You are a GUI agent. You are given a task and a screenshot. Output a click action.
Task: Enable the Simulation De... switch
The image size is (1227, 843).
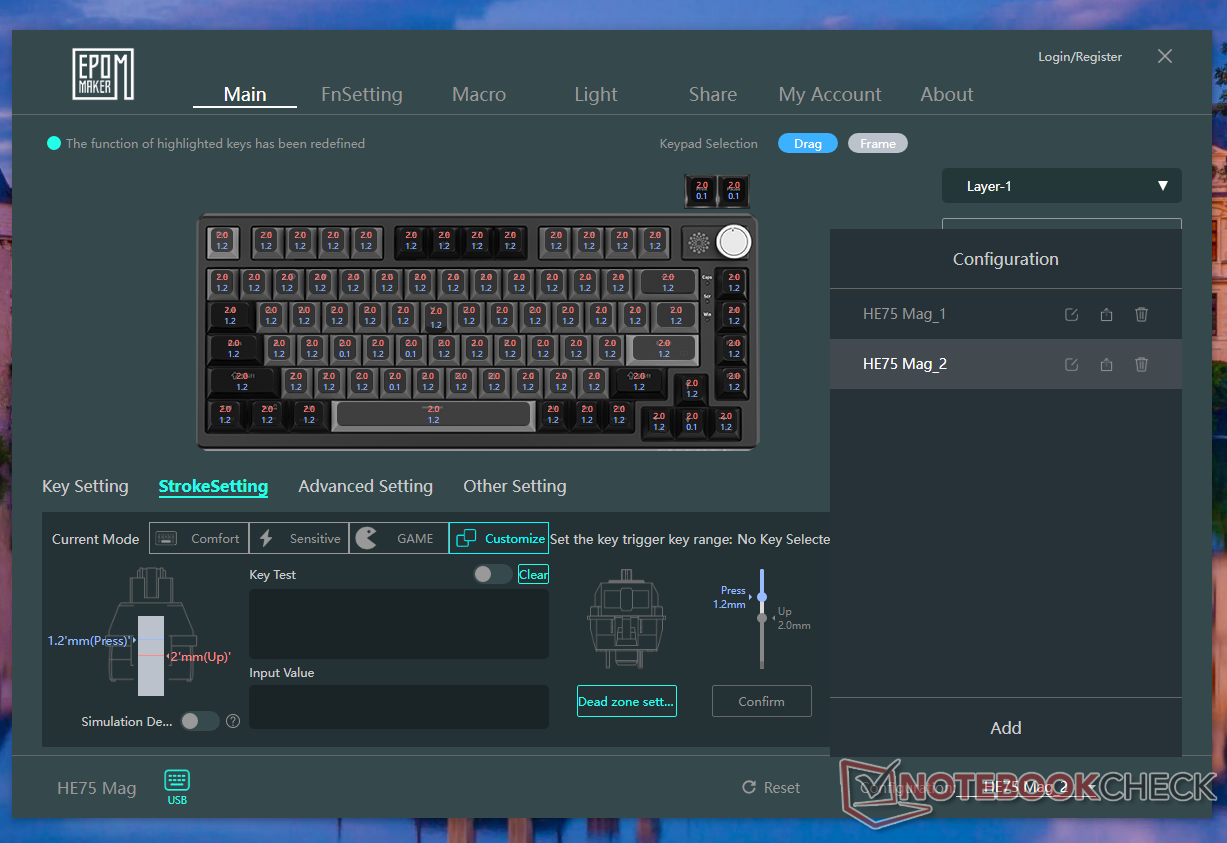click(x=199, y=721)
